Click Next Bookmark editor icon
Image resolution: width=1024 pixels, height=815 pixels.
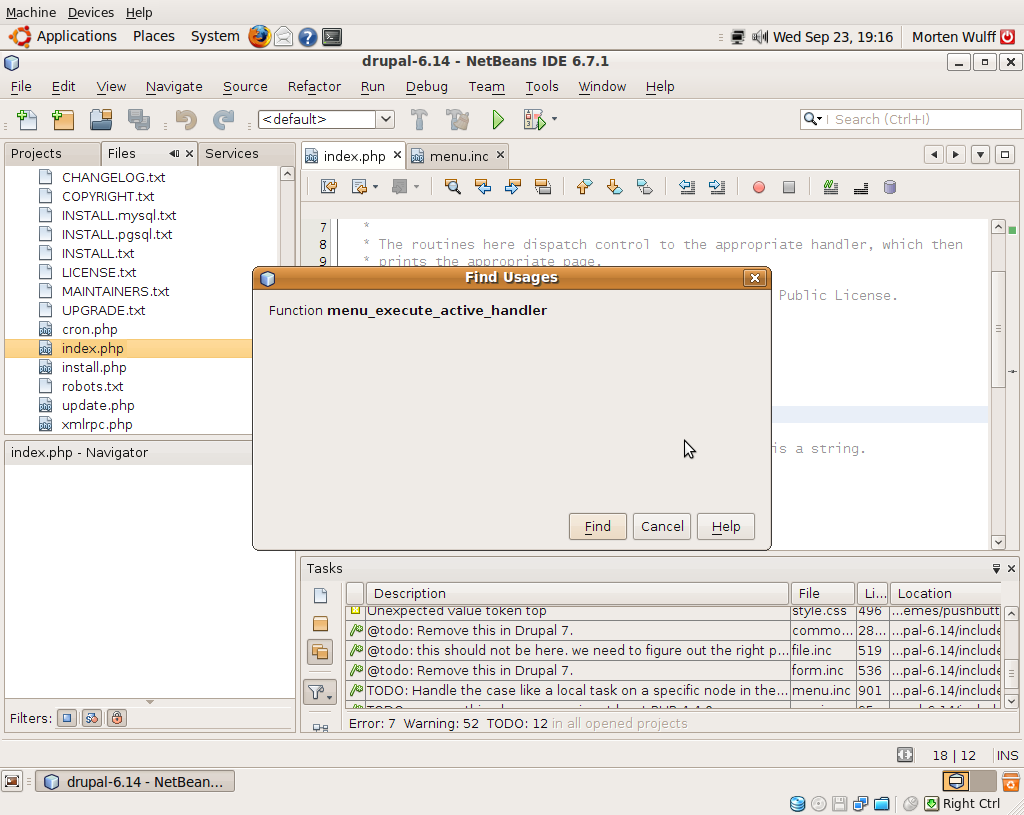click(615, 187)
